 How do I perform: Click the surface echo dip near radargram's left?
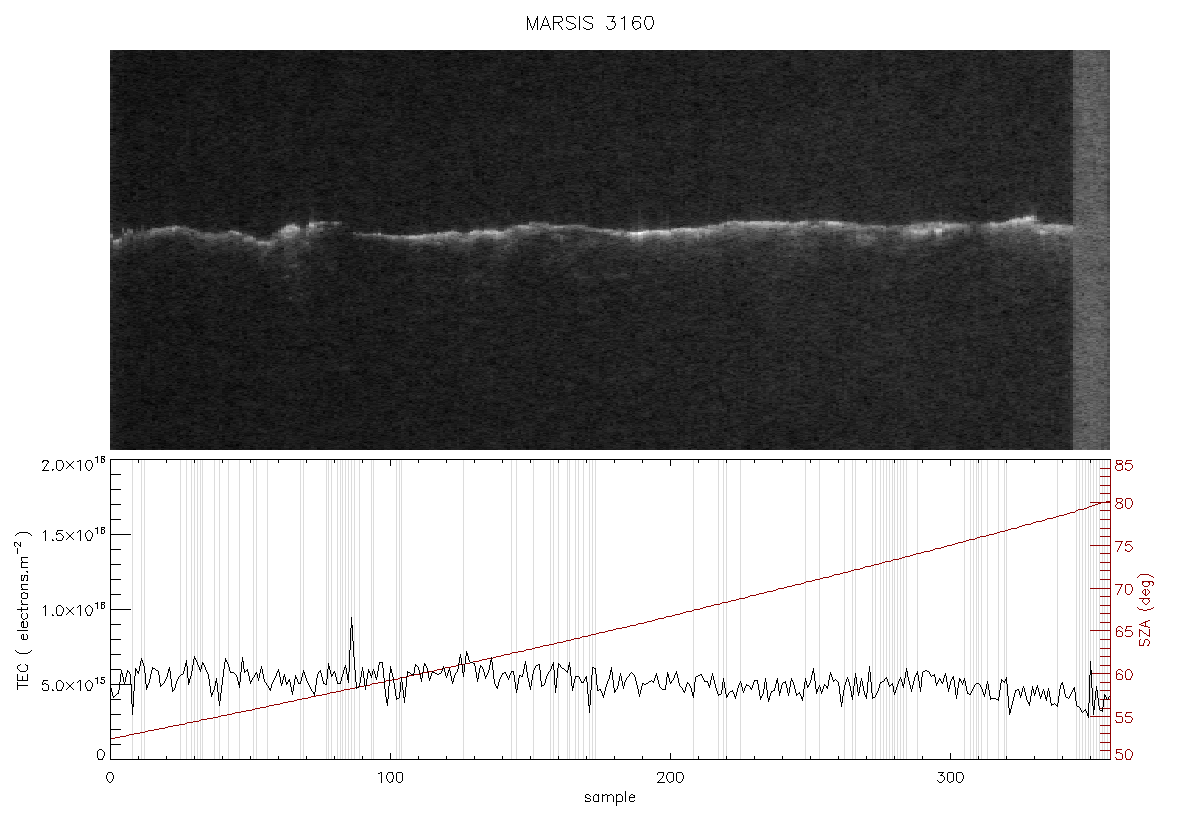point(264,242)
